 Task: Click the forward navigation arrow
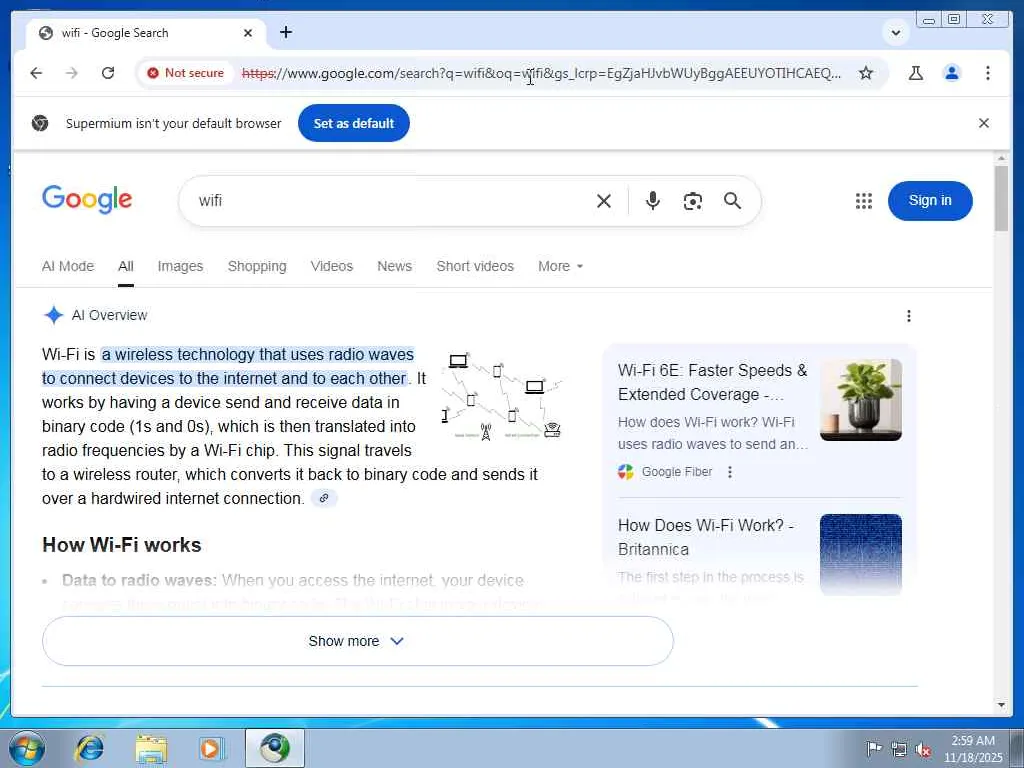[72, 73]
